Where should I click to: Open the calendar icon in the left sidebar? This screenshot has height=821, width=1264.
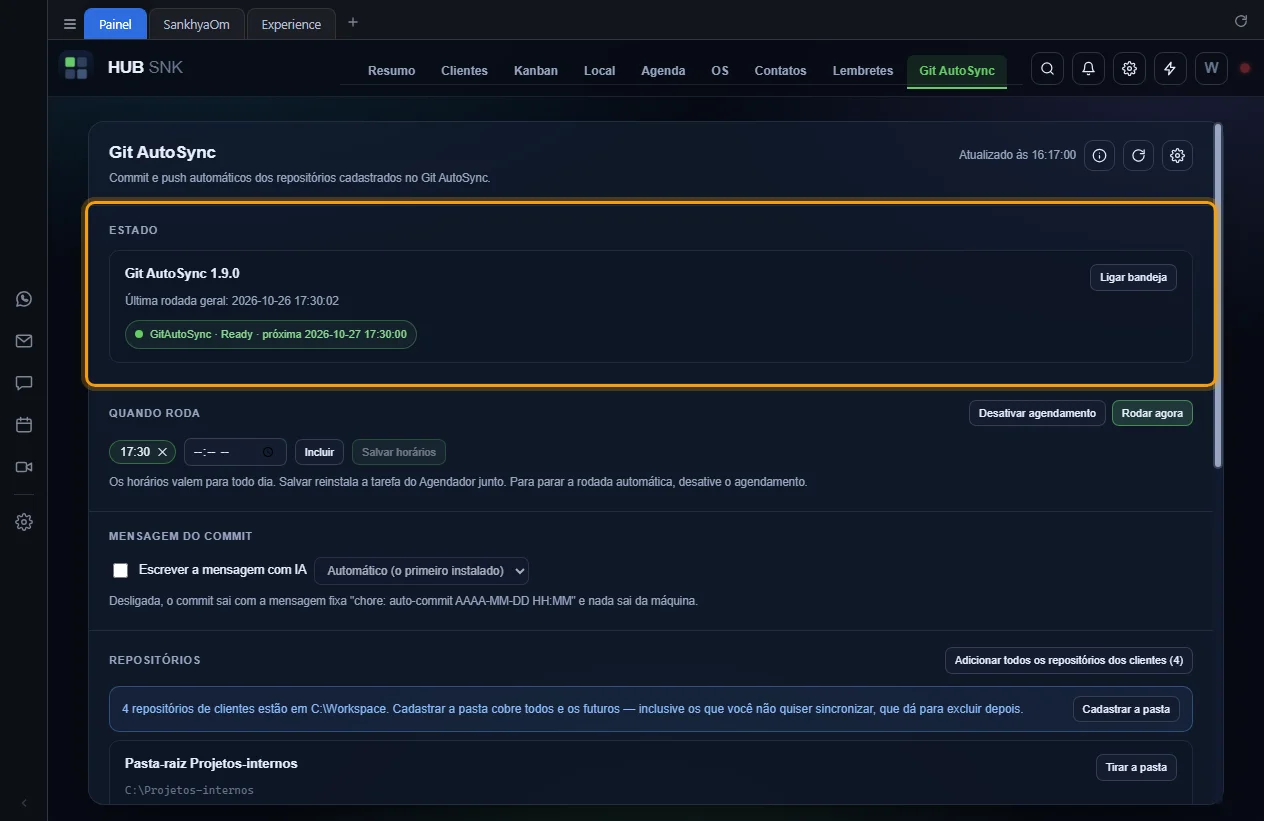tap(24, 425)
